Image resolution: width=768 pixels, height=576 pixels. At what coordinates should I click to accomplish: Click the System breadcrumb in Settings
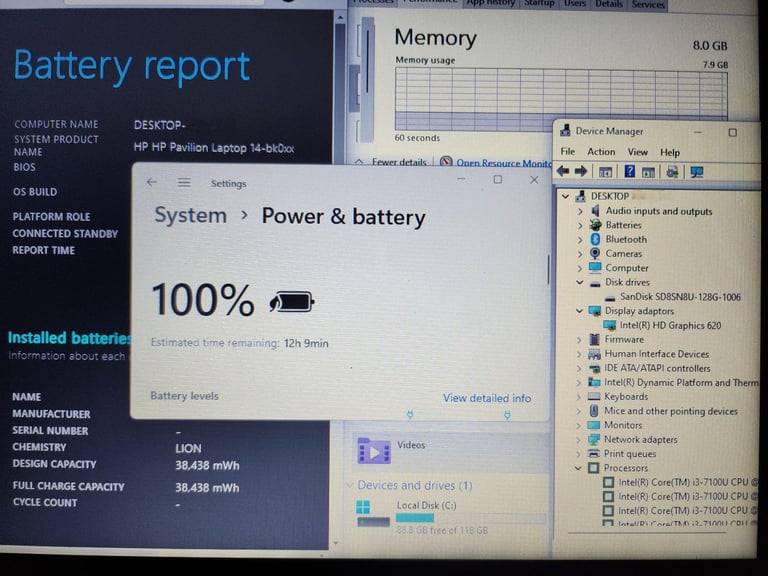pos(191,215)
